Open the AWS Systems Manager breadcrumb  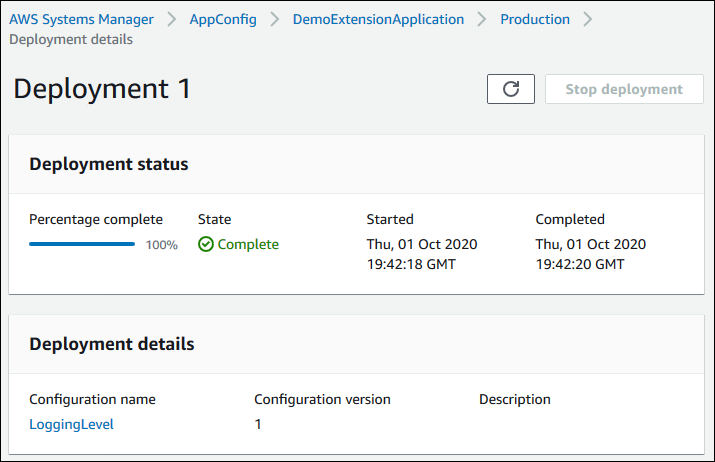81,19
